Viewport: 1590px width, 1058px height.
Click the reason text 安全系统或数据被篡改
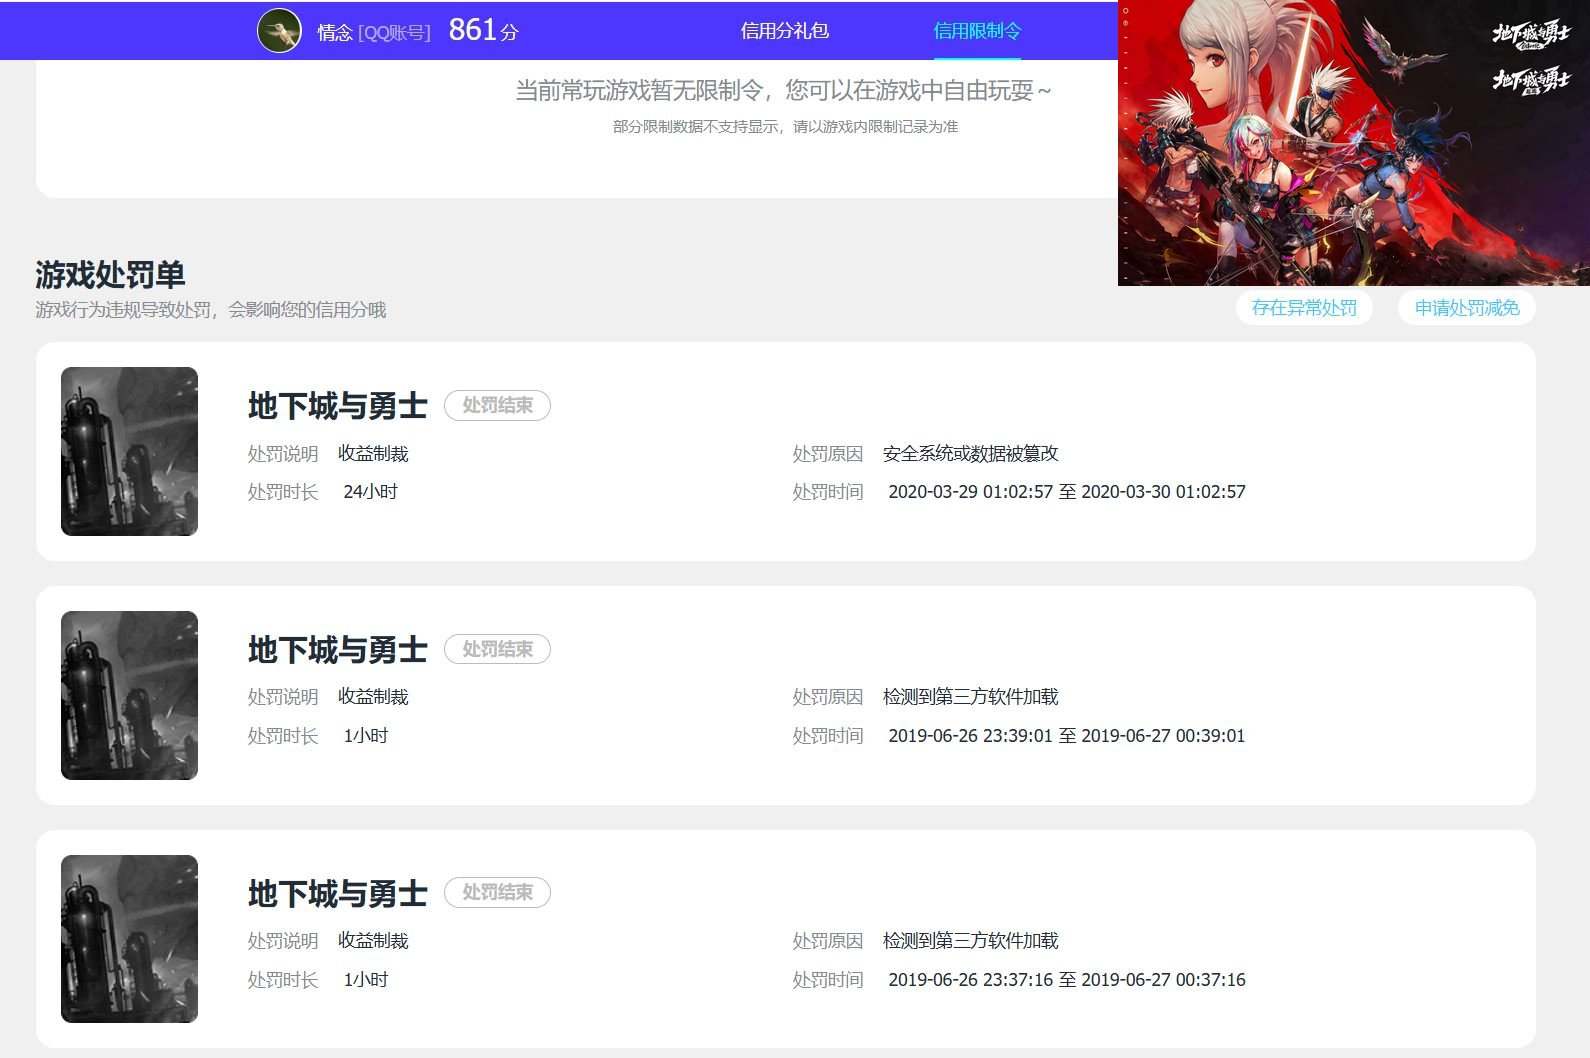[970, 454]
